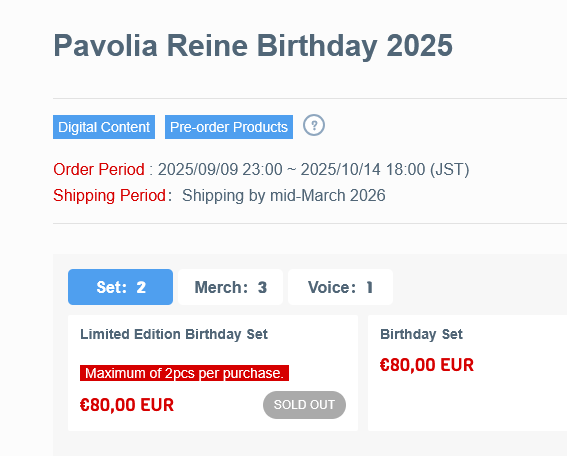567x456 pixels.
Task: Click the question mark help icon
Action: tap(314, 125)
